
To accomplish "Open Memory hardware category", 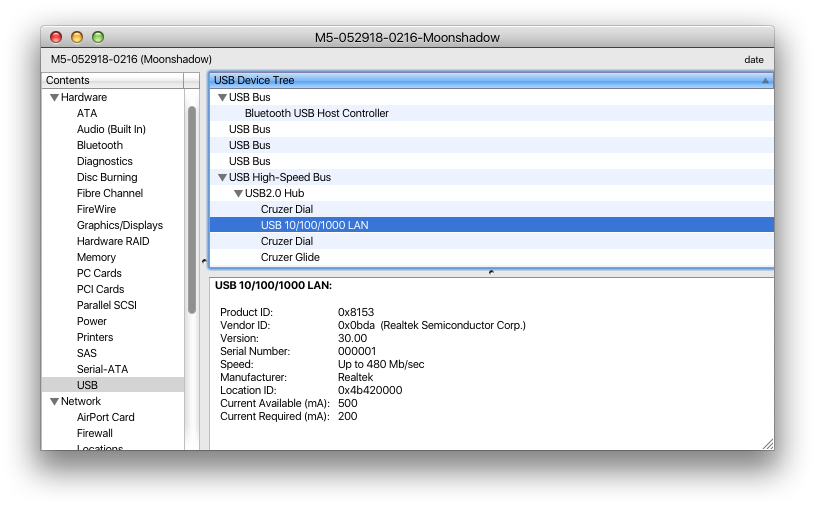I will pos(96,257).
